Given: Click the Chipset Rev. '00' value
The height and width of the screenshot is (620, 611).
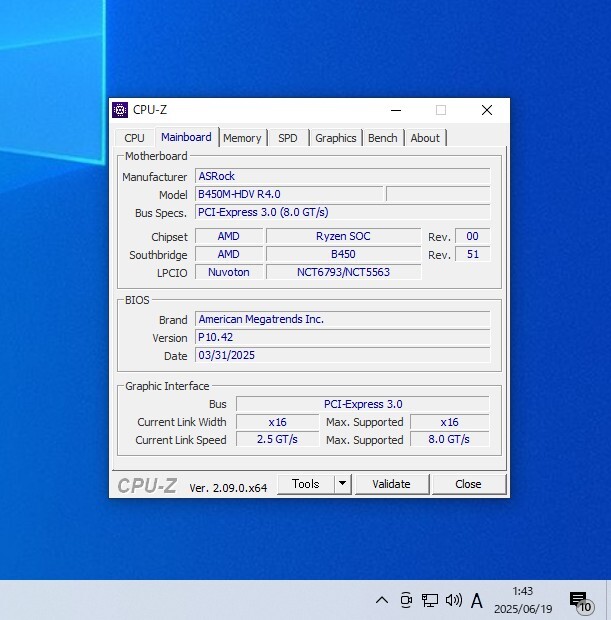Looking at the screenshot, I should (x=473, y=236).
